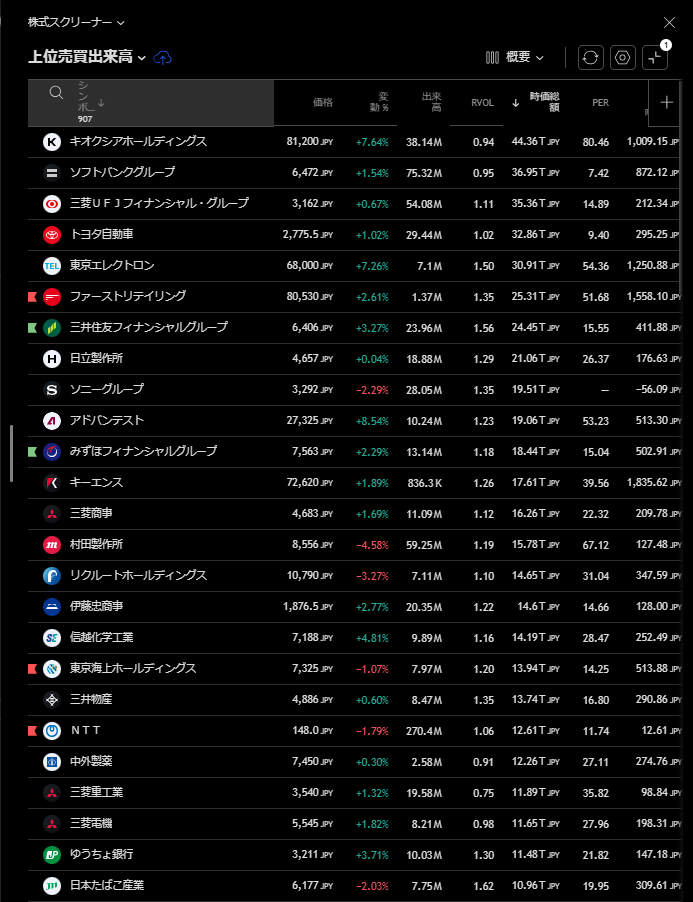Screen dimensions: 693x902
Task: Click the -4.58% change of 村田製作所
Action: 372,545
